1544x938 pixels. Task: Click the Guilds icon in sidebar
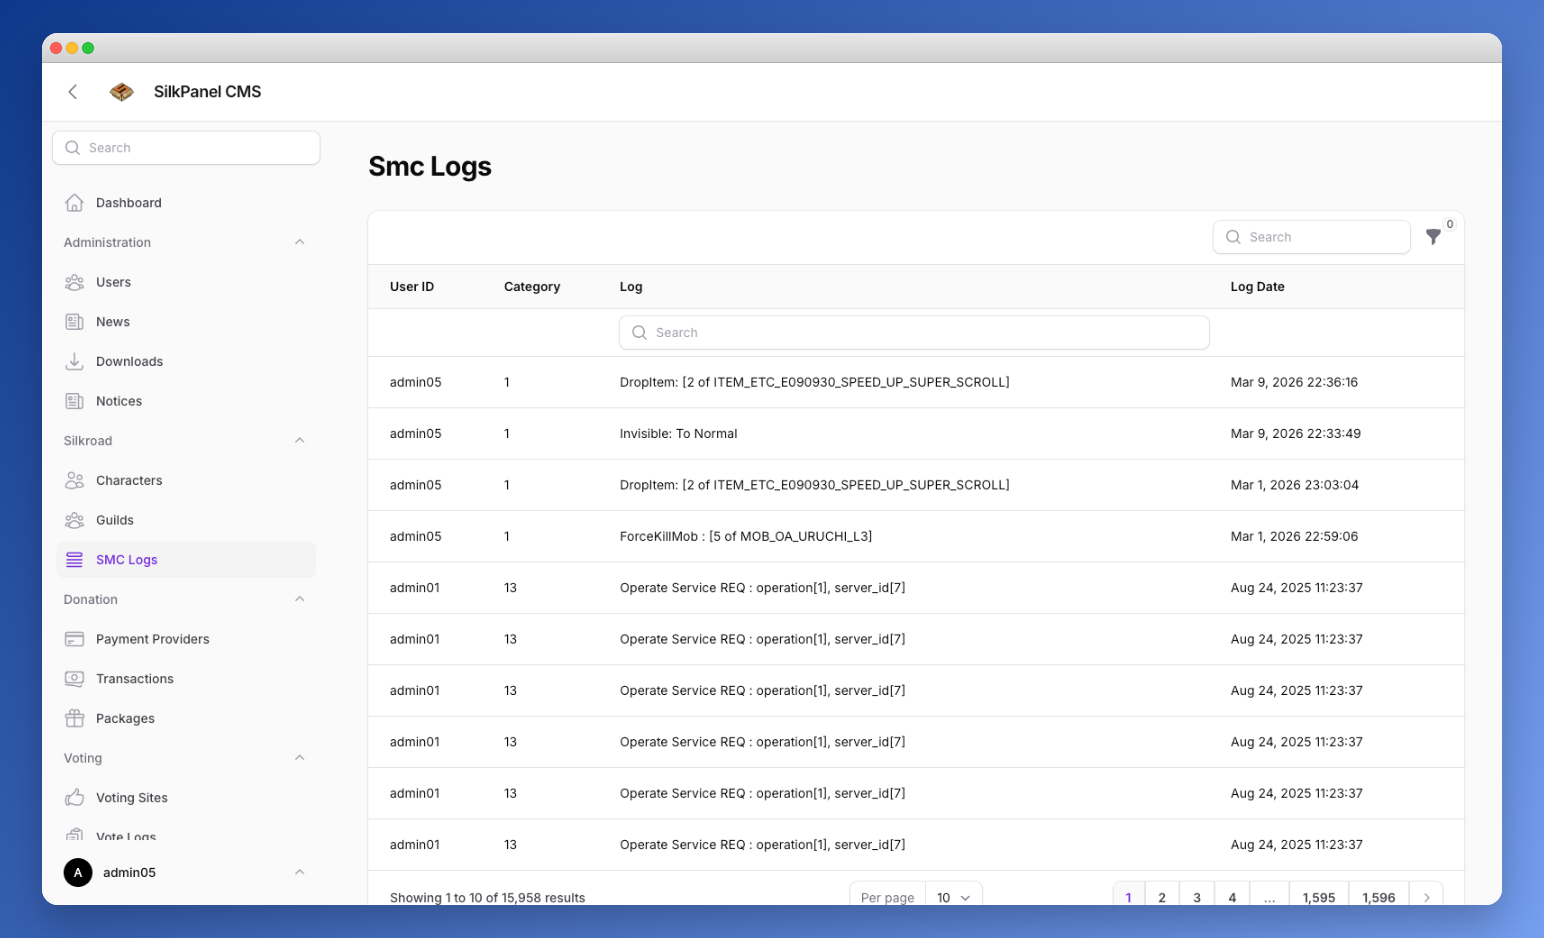74,520
